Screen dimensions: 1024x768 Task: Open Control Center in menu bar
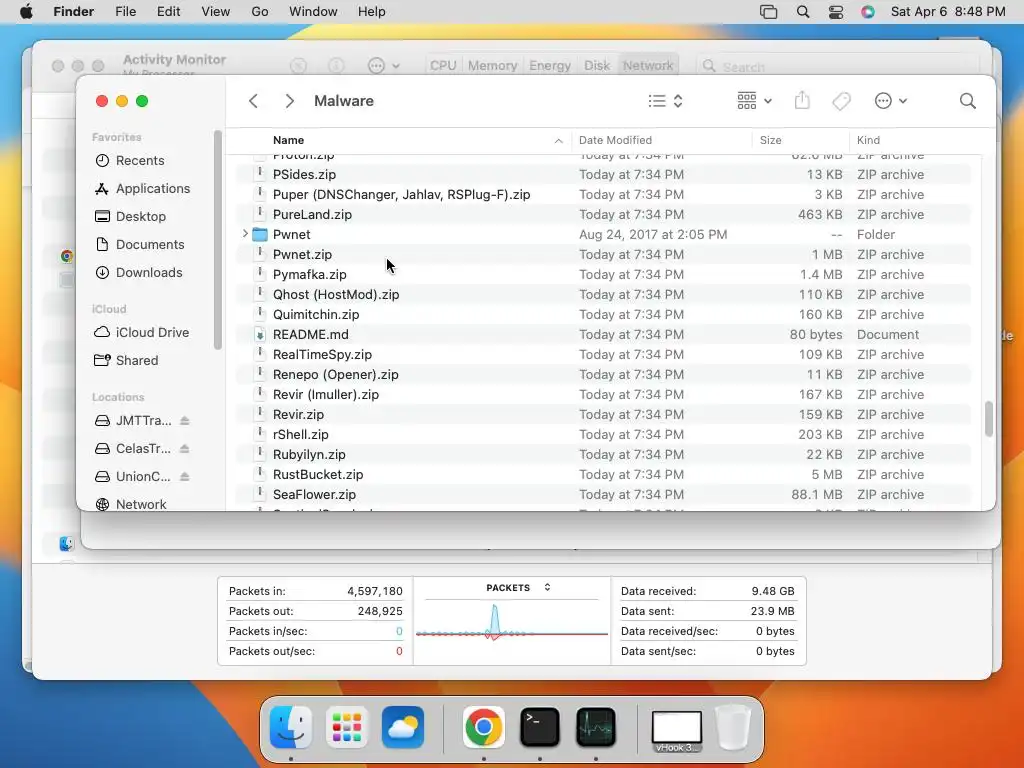[836, 12]
